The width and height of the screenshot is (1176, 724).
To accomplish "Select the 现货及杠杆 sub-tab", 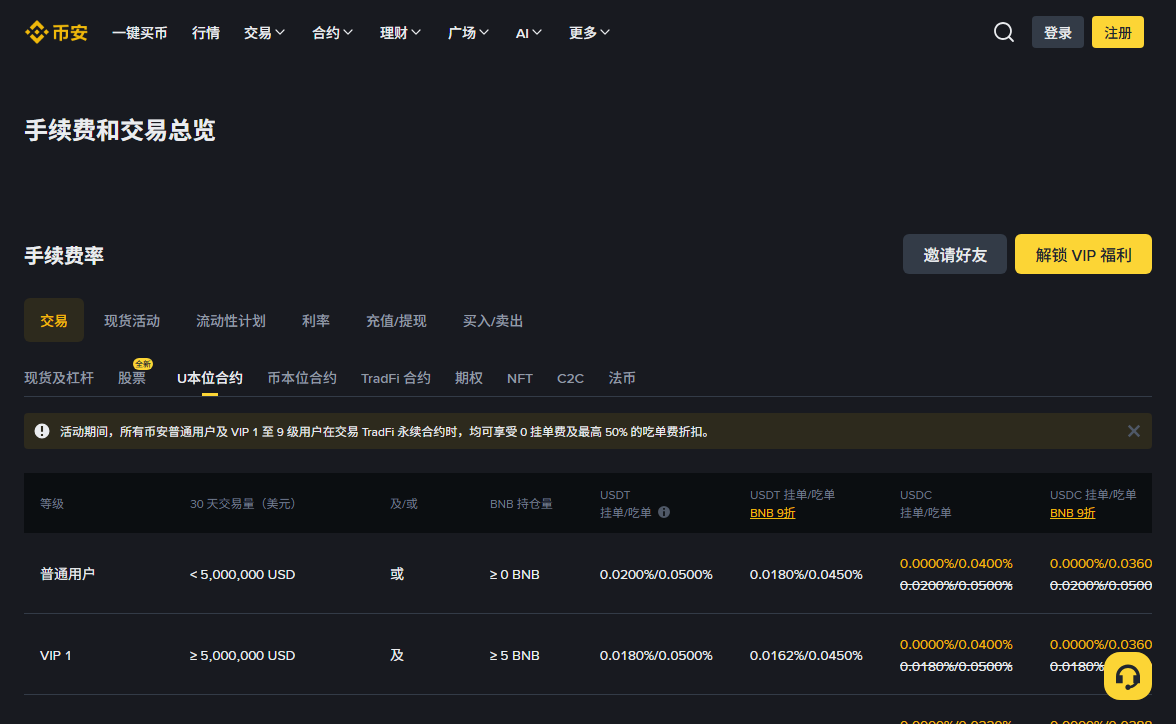I will 58,378.
